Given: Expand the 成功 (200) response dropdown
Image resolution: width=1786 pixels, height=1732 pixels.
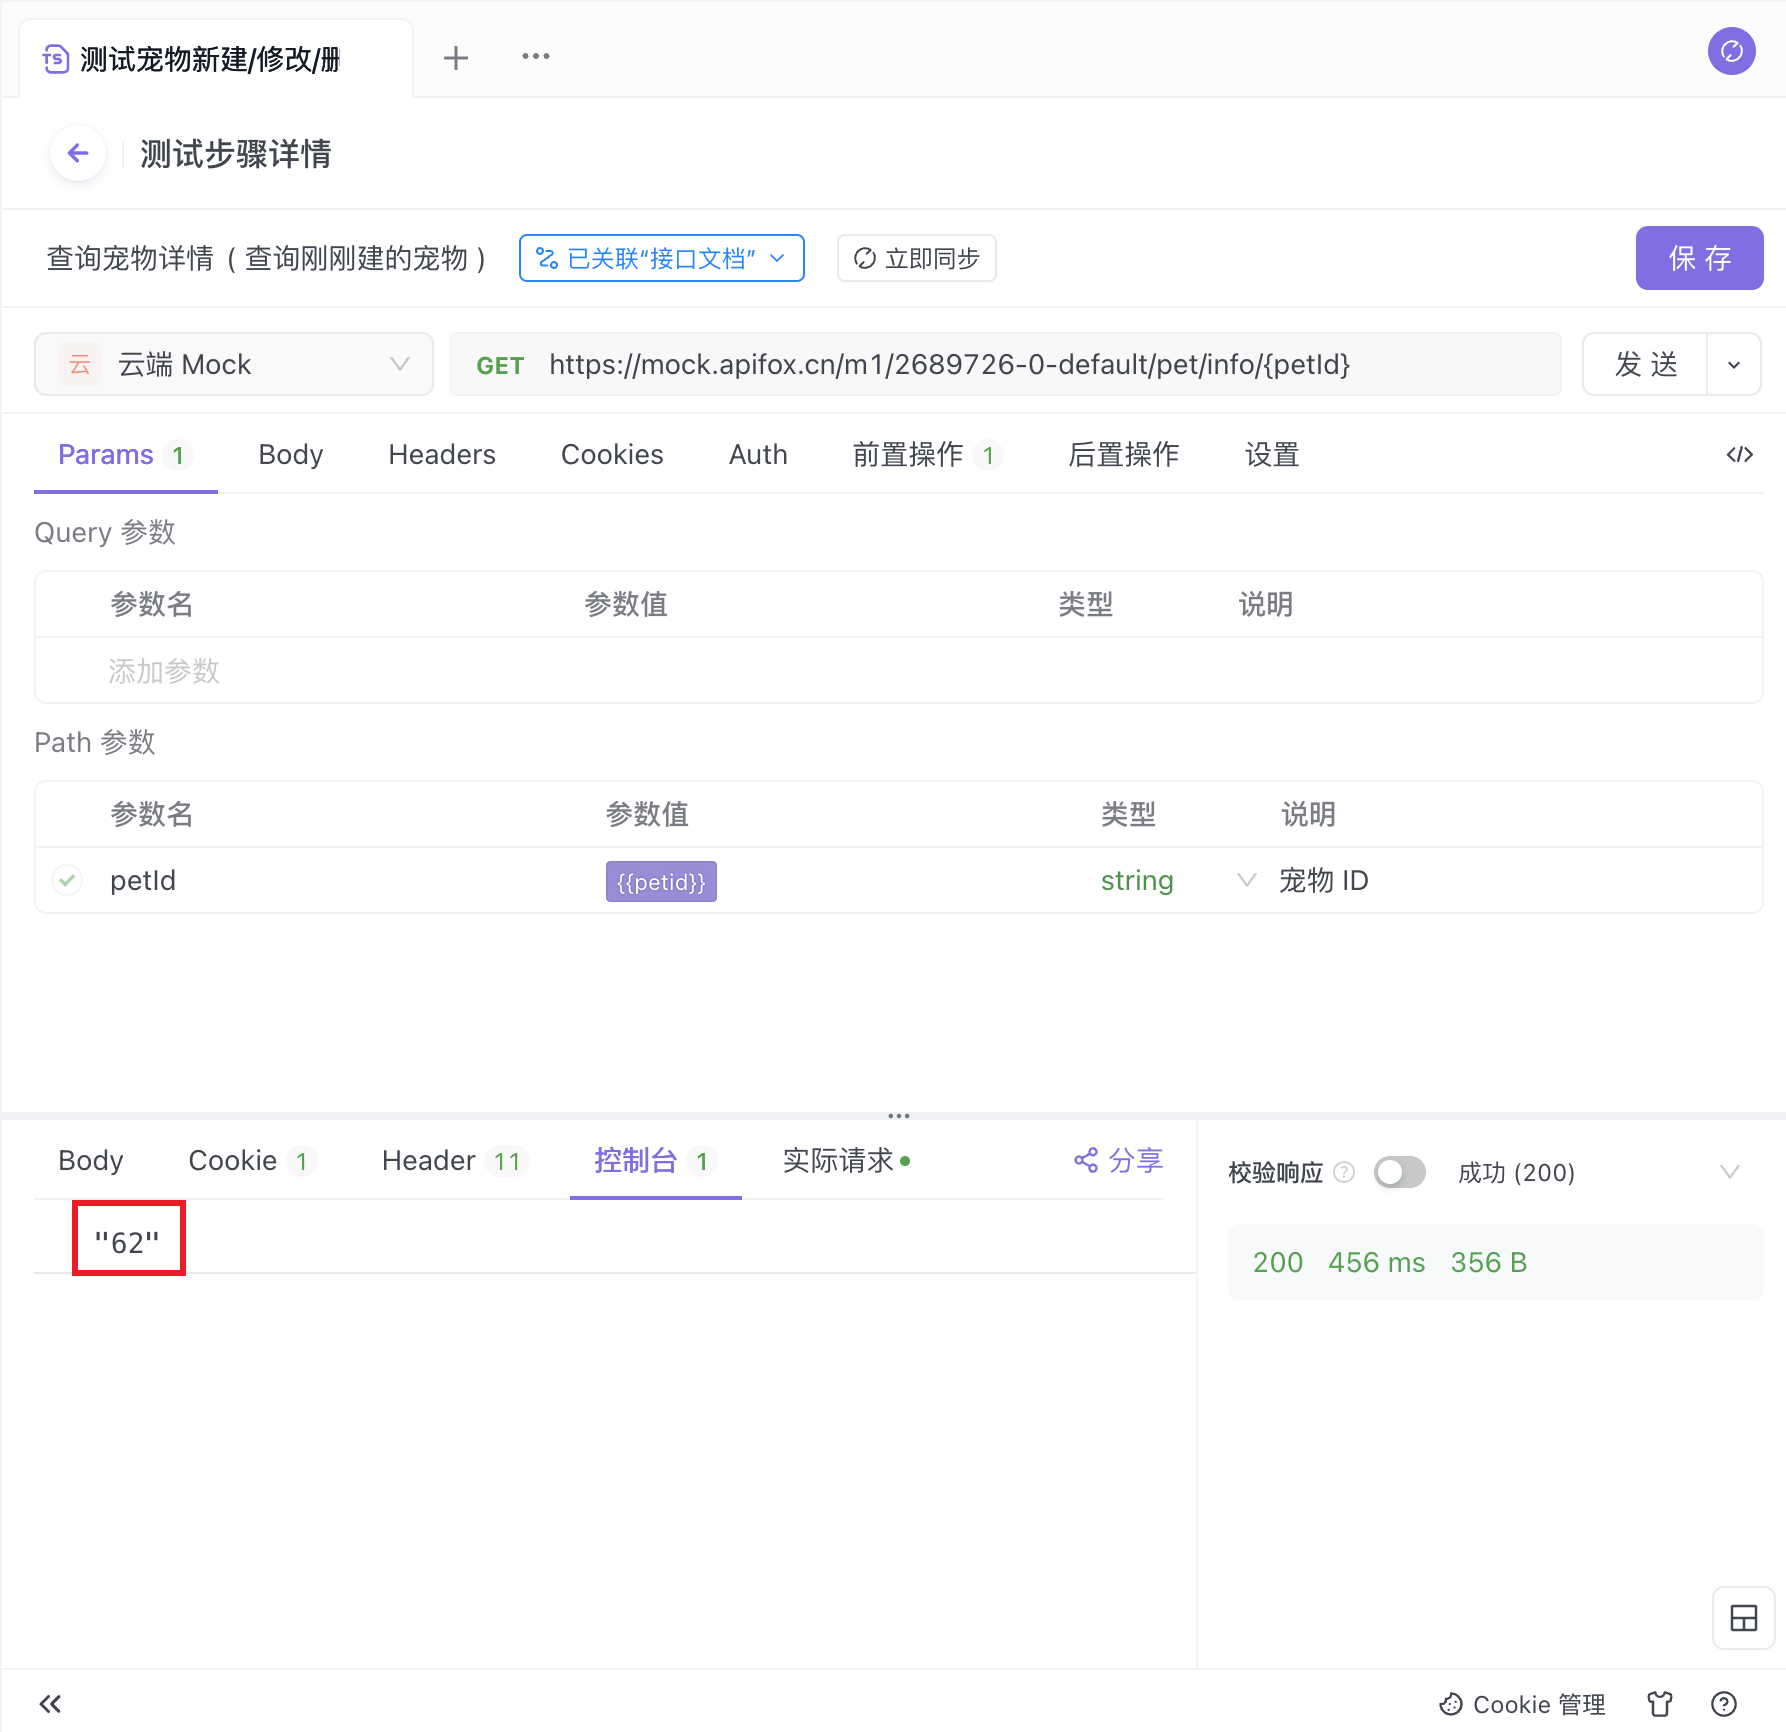Looking at the screenshot, I should (1729, 1172).
